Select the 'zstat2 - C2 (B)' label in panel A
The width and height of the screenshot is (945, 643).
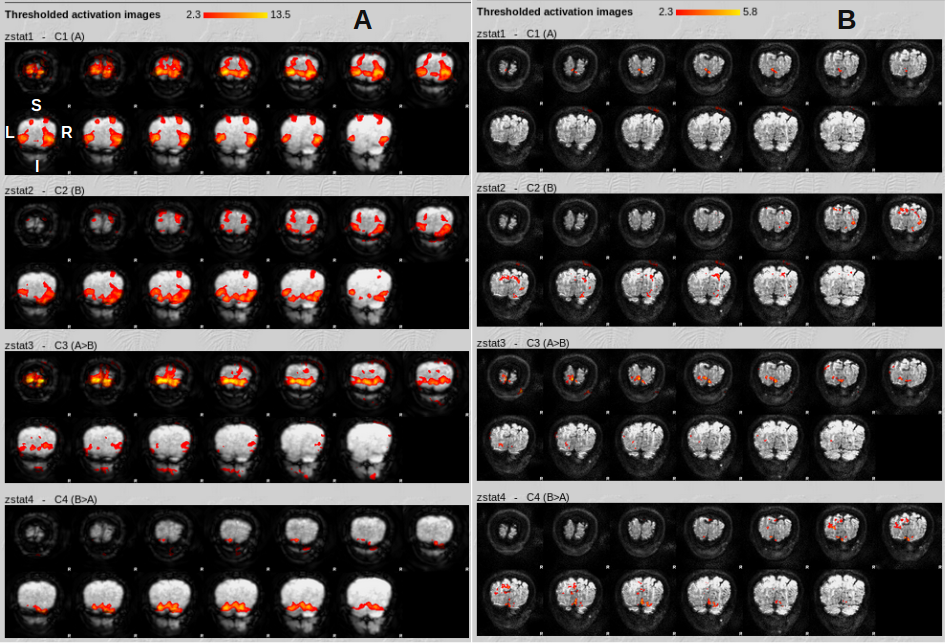45,190
